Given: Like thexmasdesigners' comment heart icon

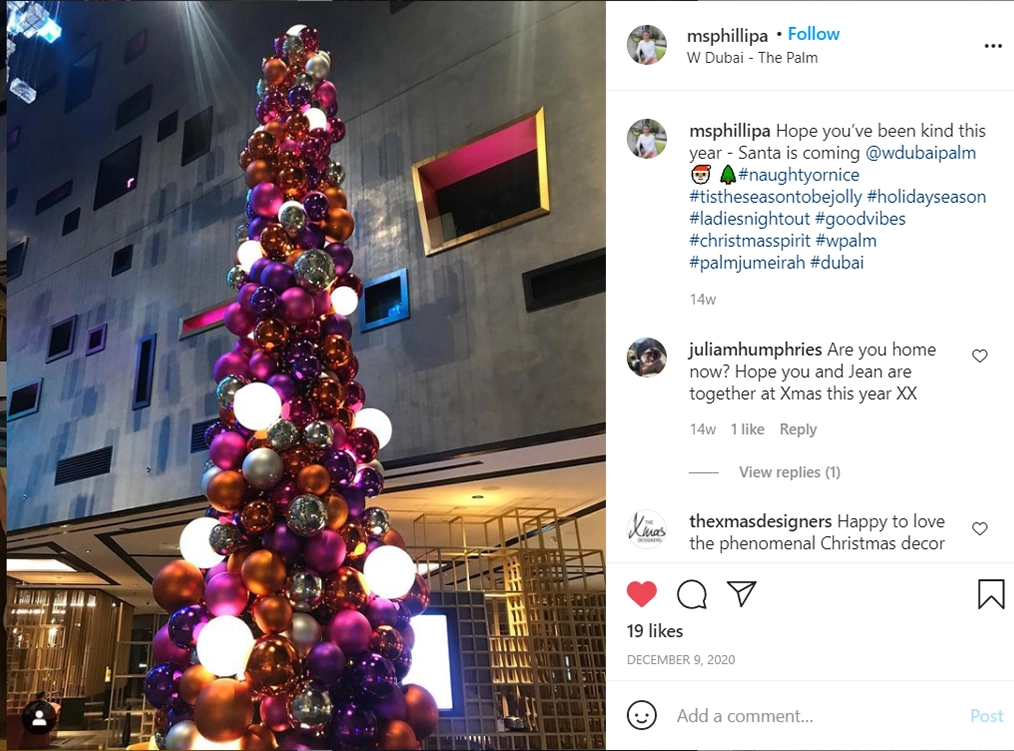Looking at the screenshot, I should [980, 528].
